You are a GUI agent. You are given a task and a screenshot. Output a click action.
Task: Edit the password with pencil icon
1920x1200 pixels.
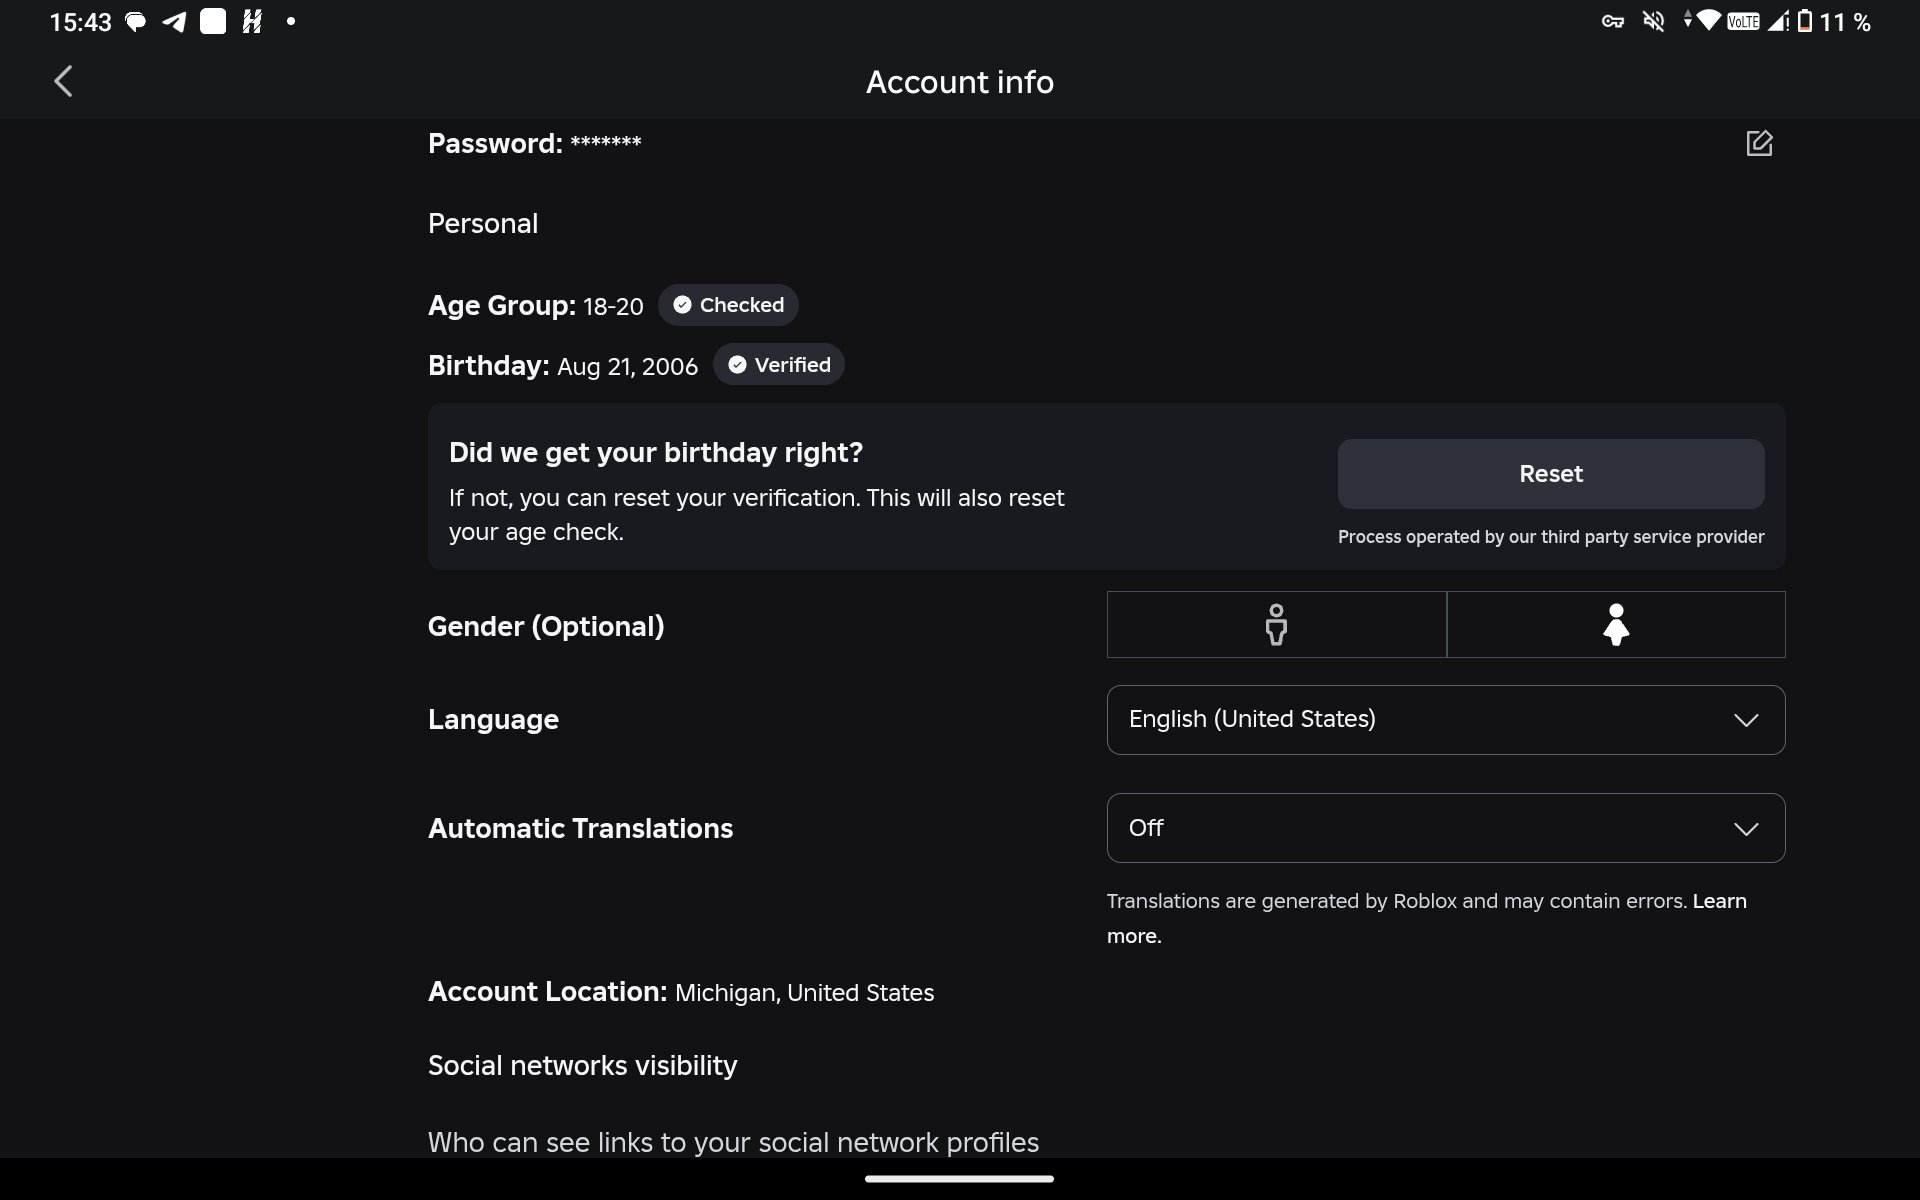[x=1759, y=143]
